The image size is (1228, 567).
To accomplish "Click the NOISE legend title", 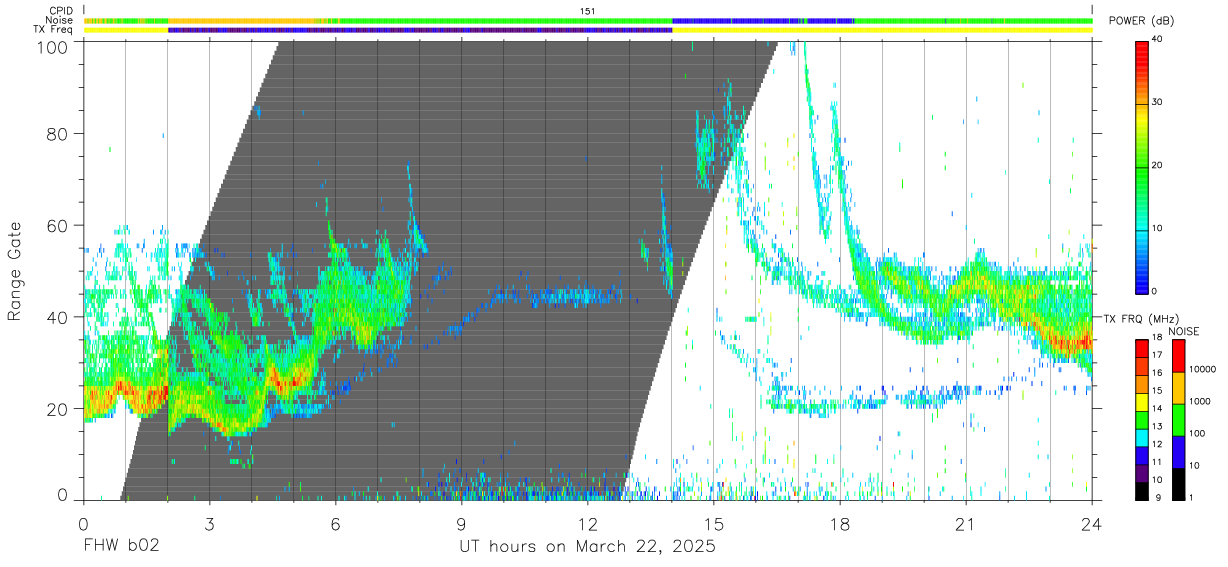I will [x=1186, y=331].
